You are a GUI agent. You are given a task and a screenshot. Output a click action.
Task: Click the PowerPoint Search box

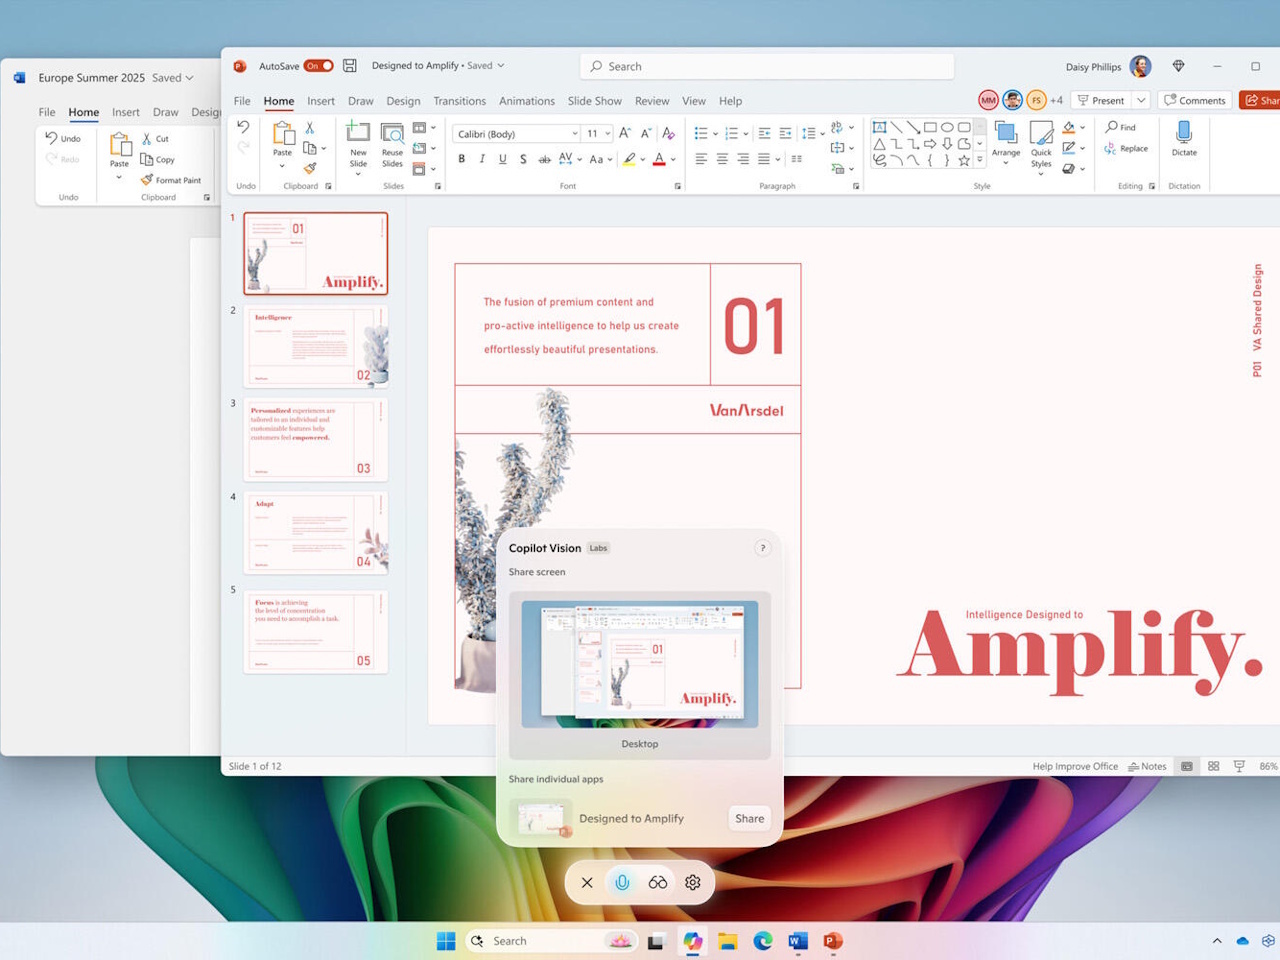(x=767, y=66)
